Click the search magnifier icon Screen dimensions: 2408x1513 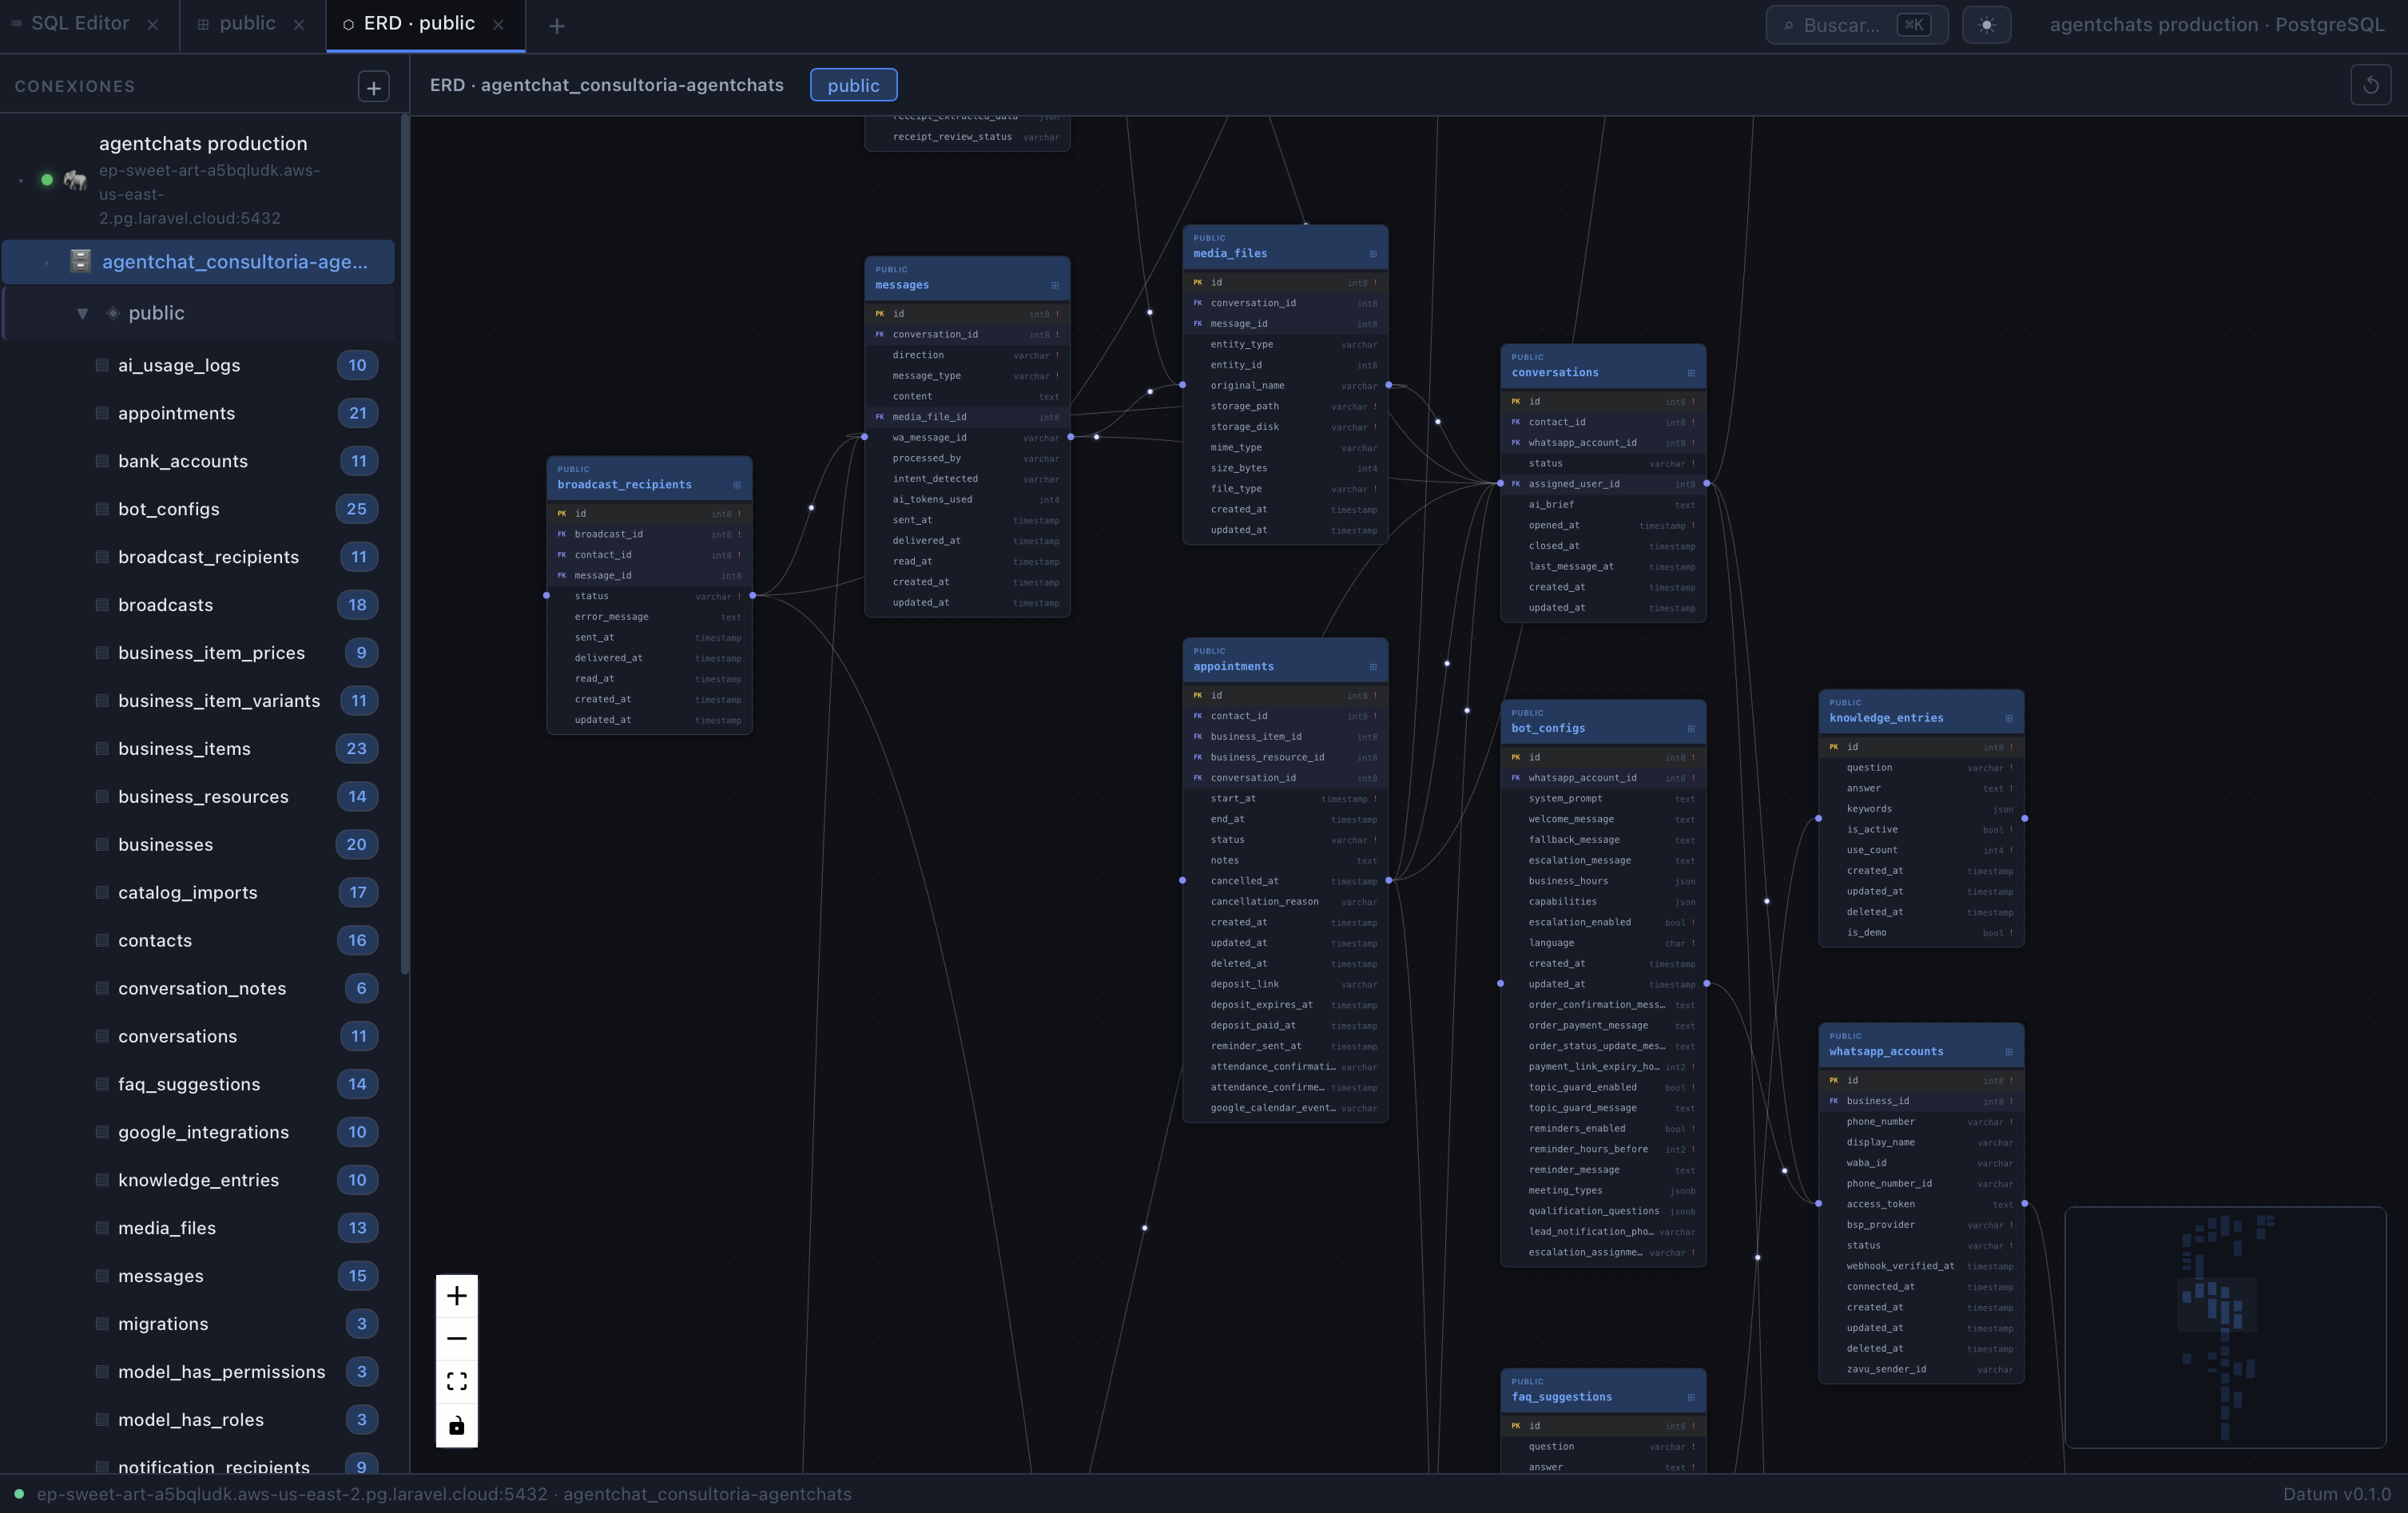tap(1788, 25)
